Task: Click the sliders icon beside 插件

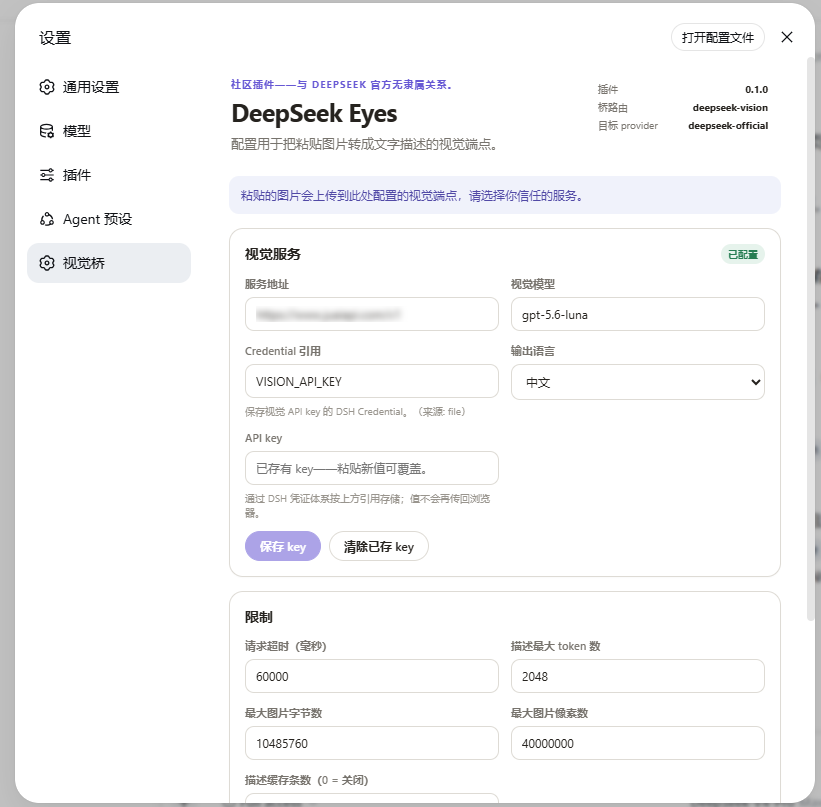Action: 47,175
